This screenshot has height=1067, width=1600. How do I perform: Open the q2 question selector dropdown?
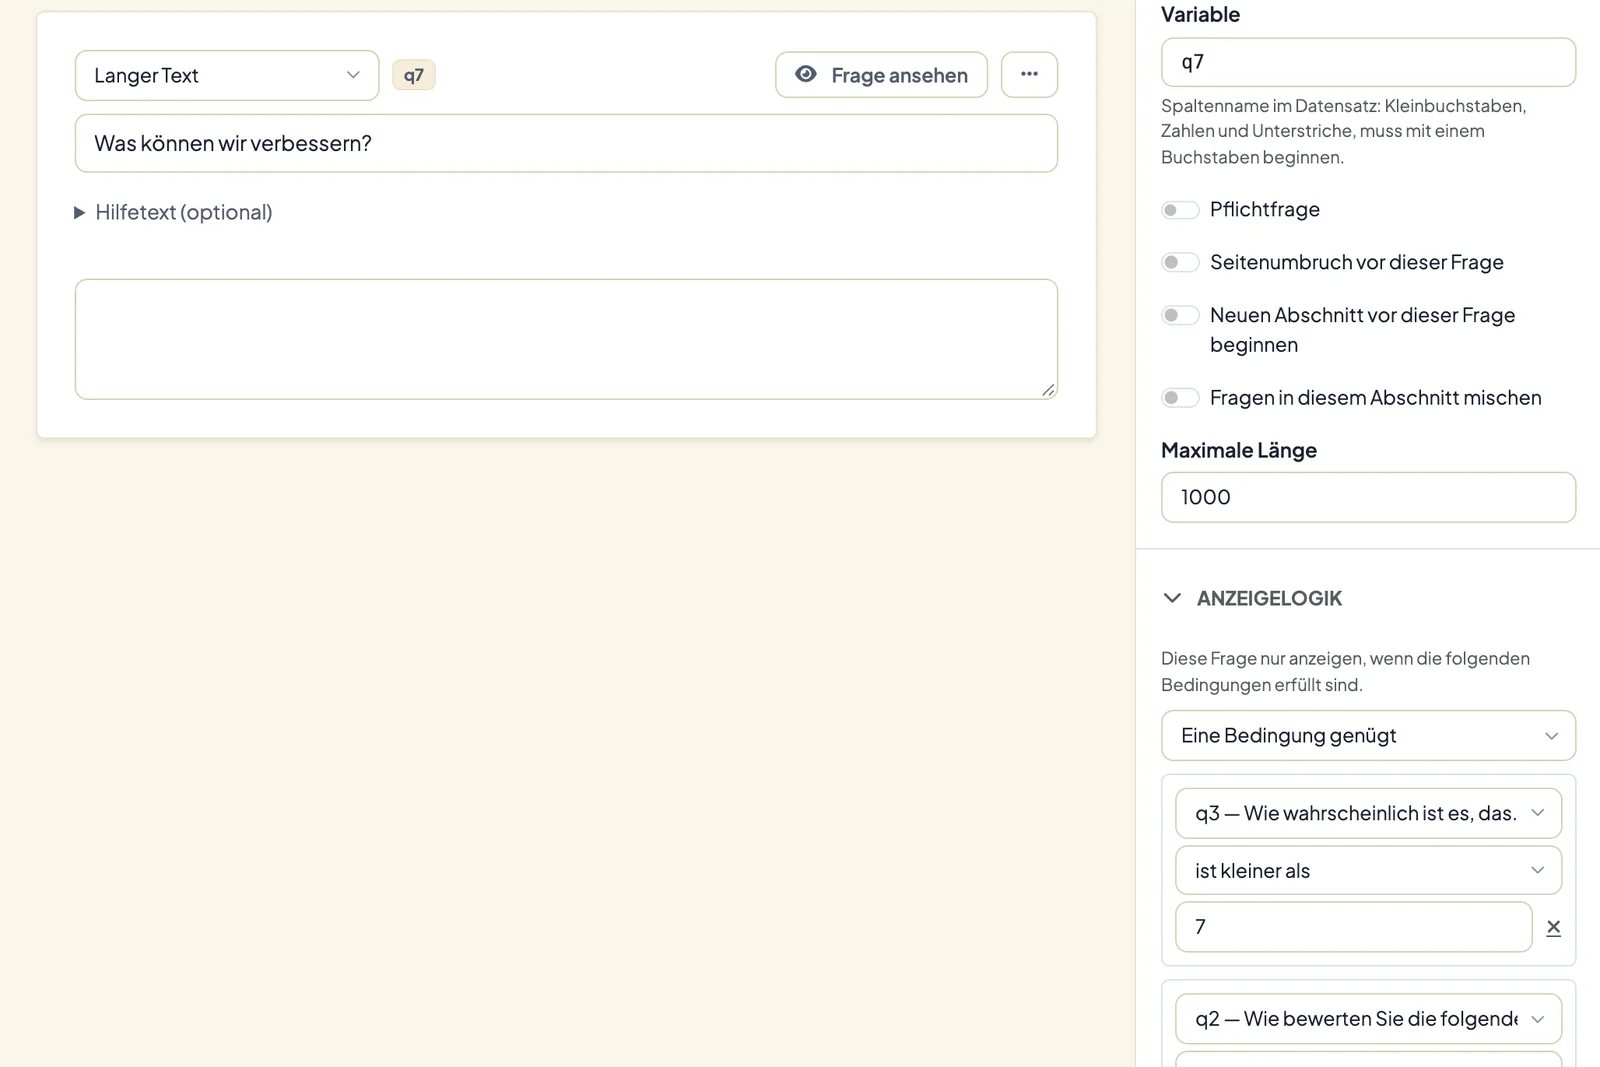(x=1368, y=1019)
